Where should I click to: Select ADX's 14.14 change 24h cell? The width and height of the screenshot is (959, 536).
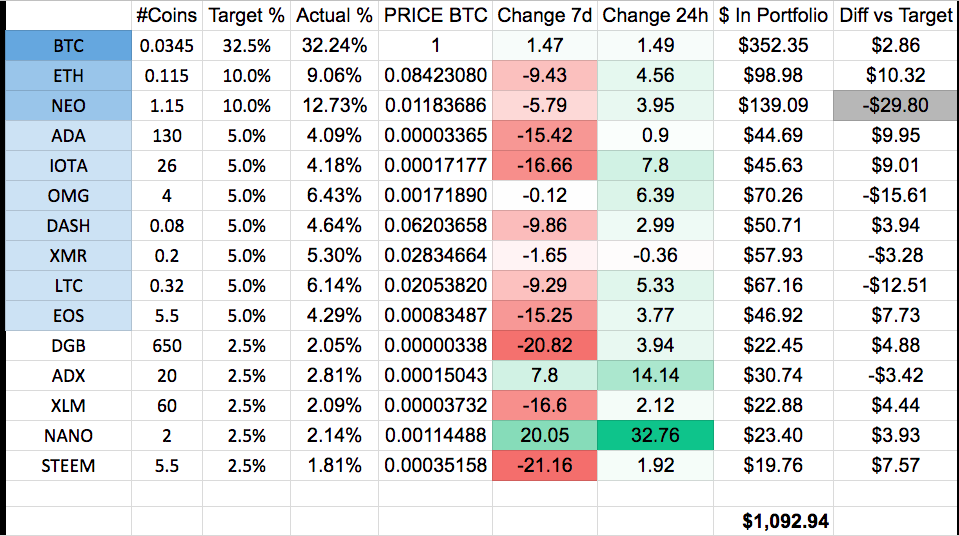[653, 376]
